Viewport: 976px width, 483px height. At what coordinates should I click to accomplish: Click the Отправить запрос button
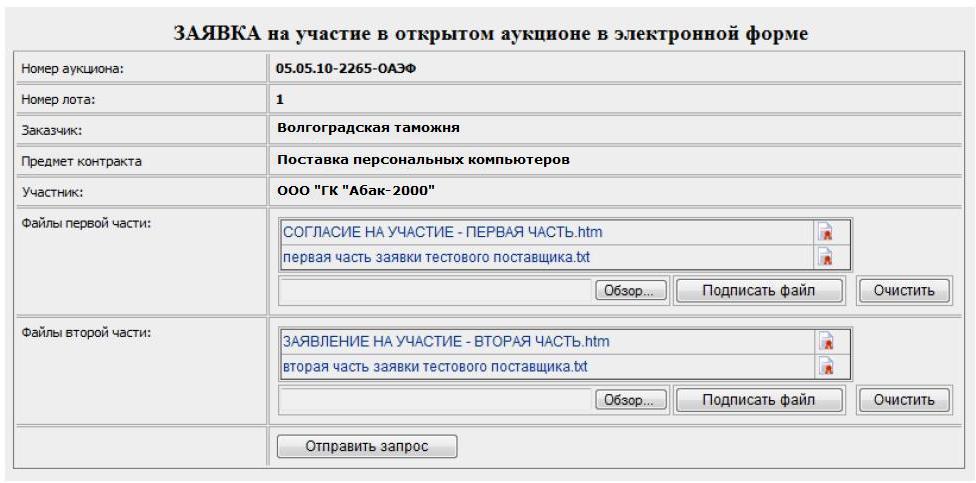367,446
